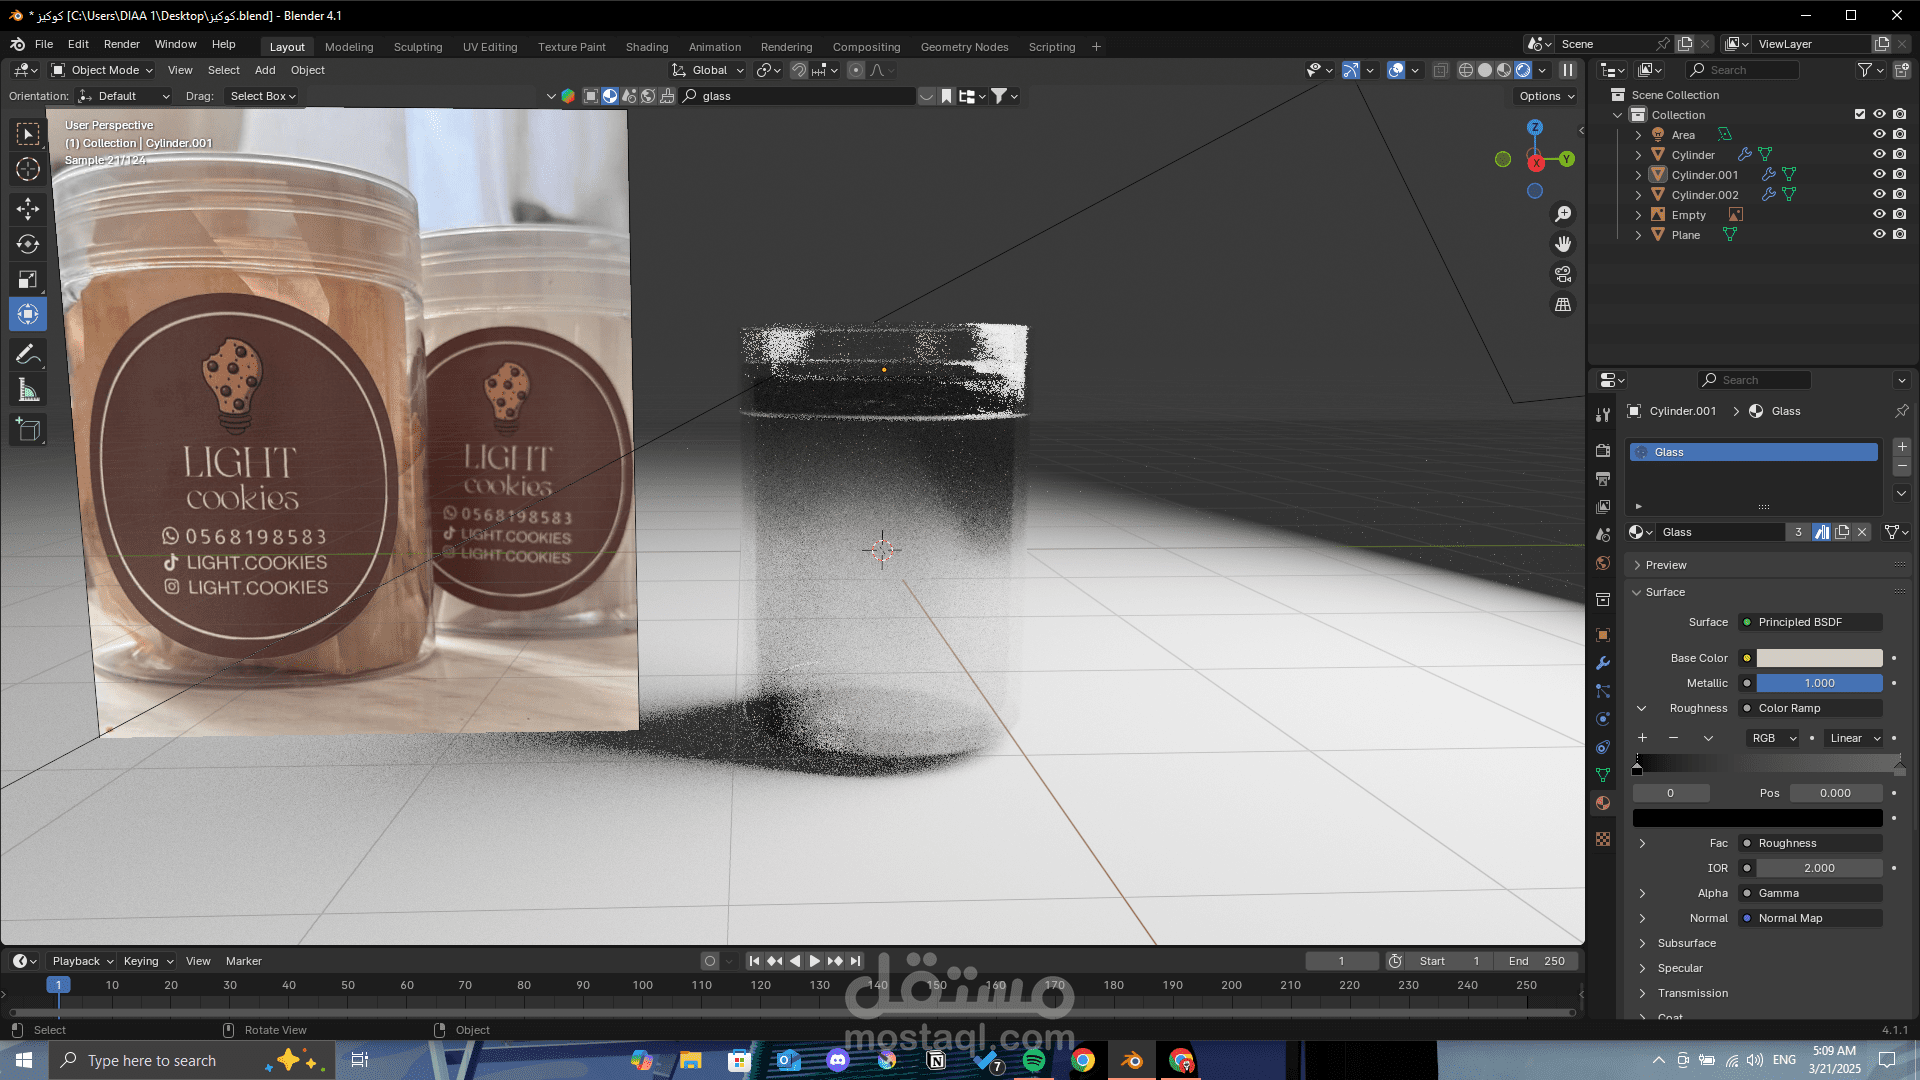The width and height of the screenshot is (1920, 1080).
Task: Click the Base Color swatch
Action: (1819, 658)
